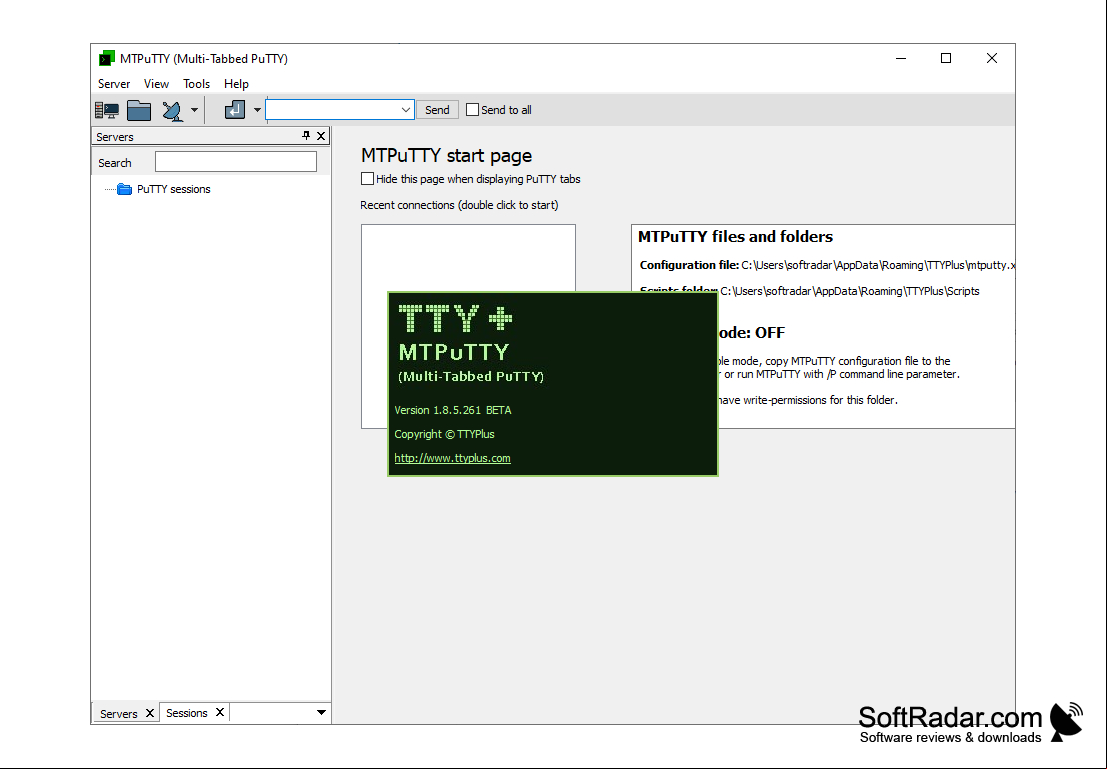The height and width of the screenshot is (769, 1107).
Task: Open the http://www.ttyplus.com link
Action: pos(452,458)
